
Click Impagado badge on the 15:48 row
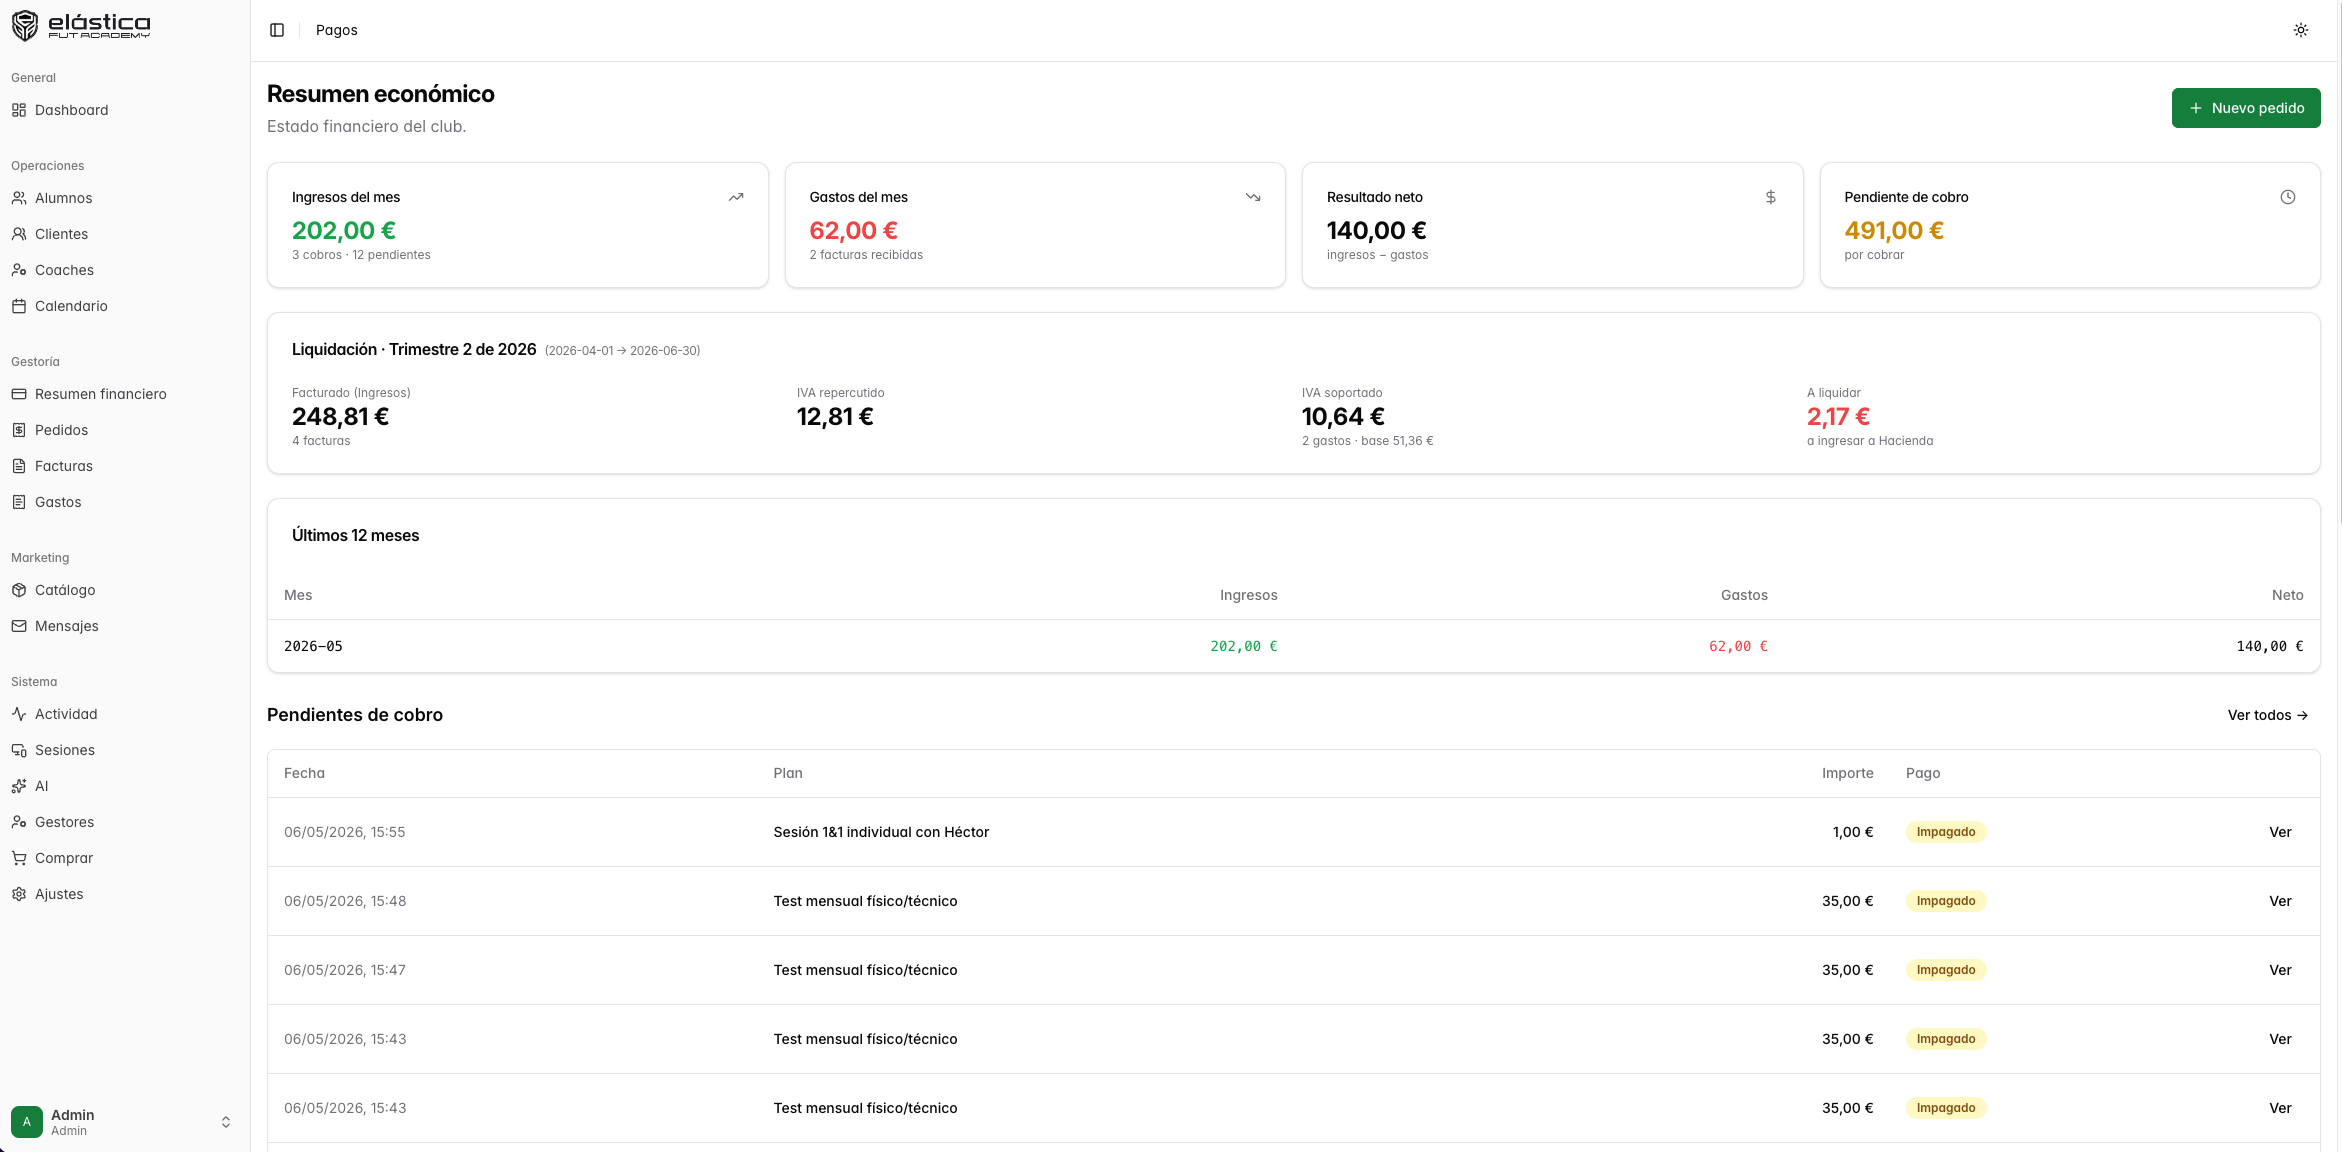coord(1946,901)
